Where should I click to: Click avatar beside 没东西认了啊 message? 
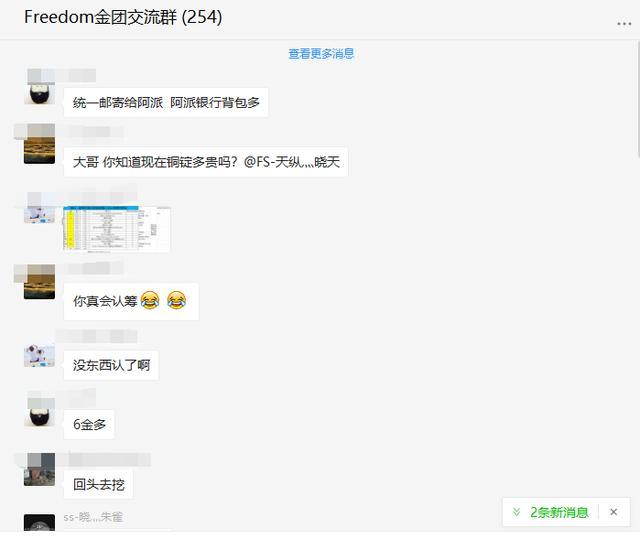pos(39,351)
